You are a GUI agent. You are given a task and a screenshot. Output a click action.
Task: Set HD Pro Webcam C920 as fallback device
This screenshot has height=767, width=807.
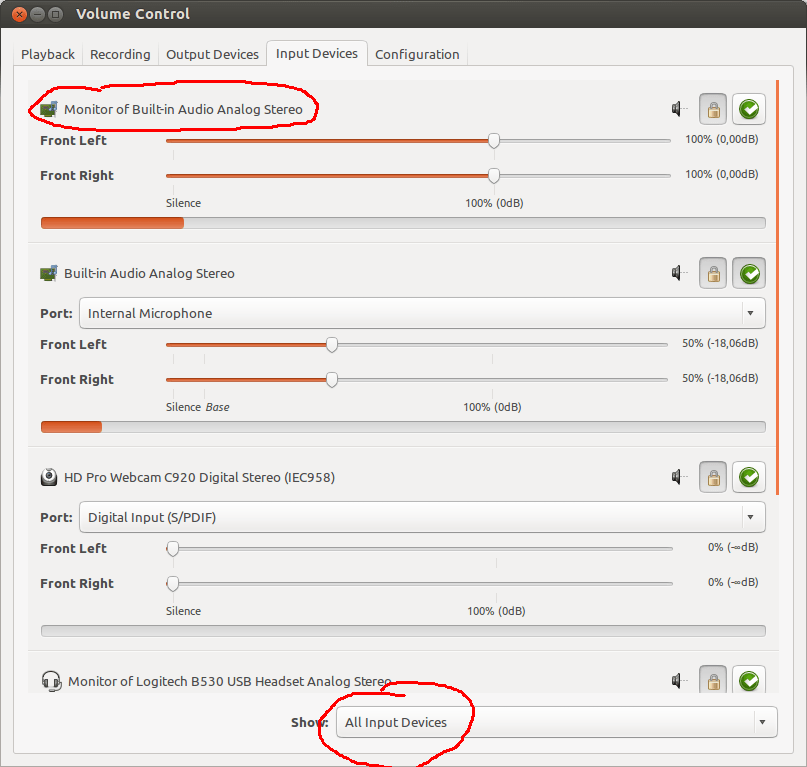pyautogui.click(x=748, y=477)
